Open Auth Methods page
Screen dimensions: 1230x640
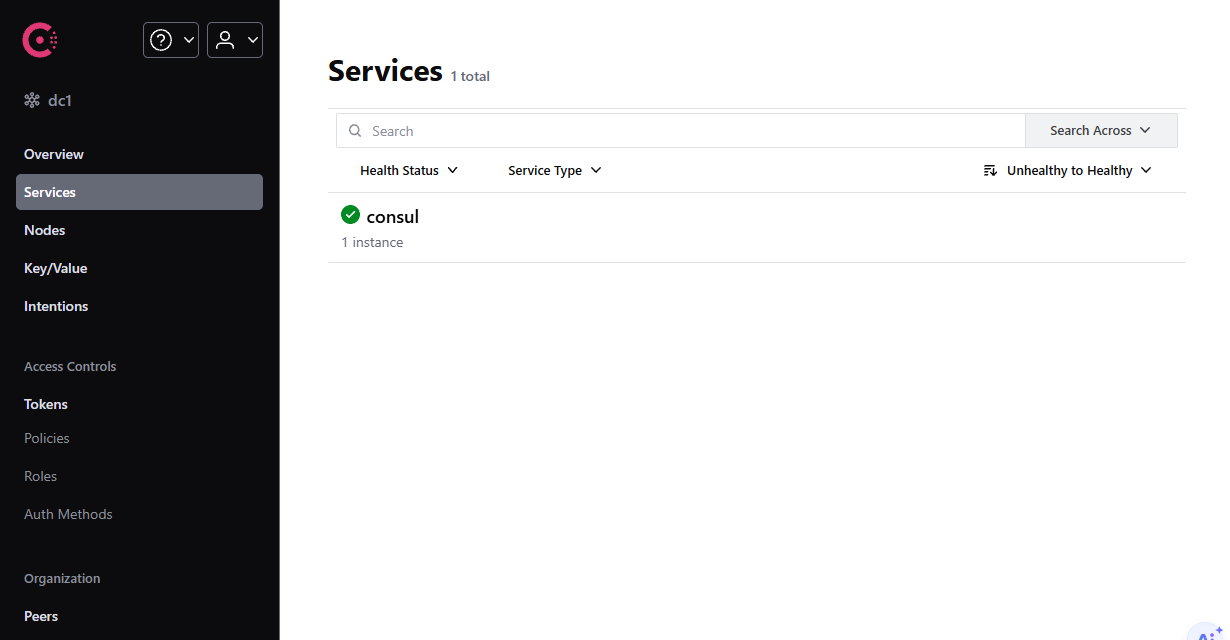[x=68, y=514]
